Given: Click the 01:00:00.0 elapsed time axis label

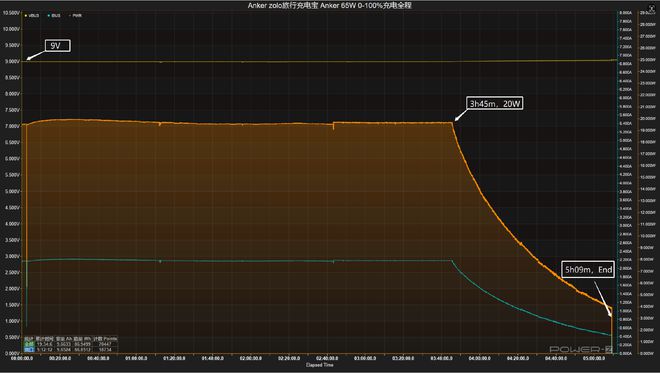Looking at the screenshot, I should 136,358.
